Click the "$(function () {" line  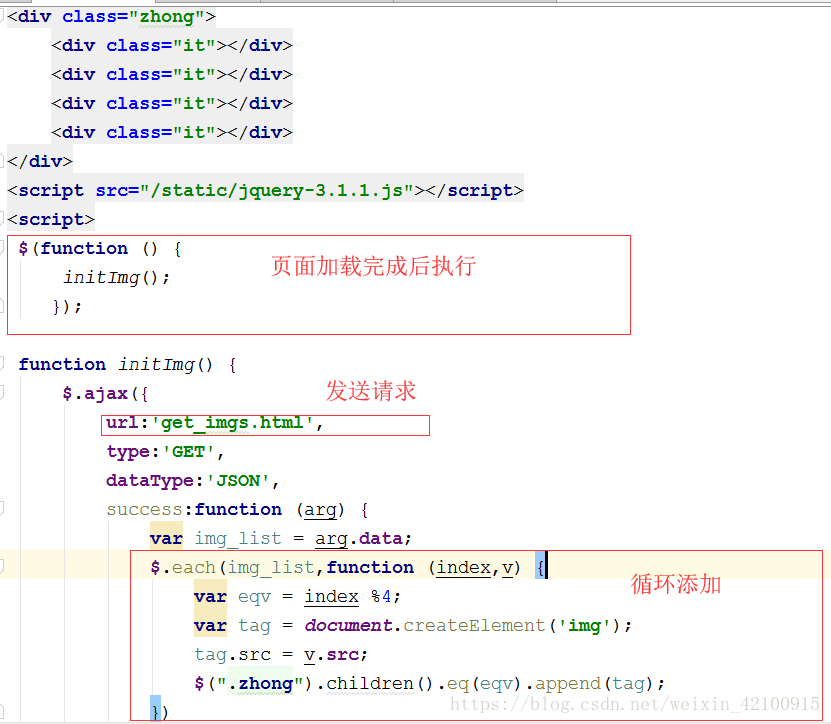(100, 249)
